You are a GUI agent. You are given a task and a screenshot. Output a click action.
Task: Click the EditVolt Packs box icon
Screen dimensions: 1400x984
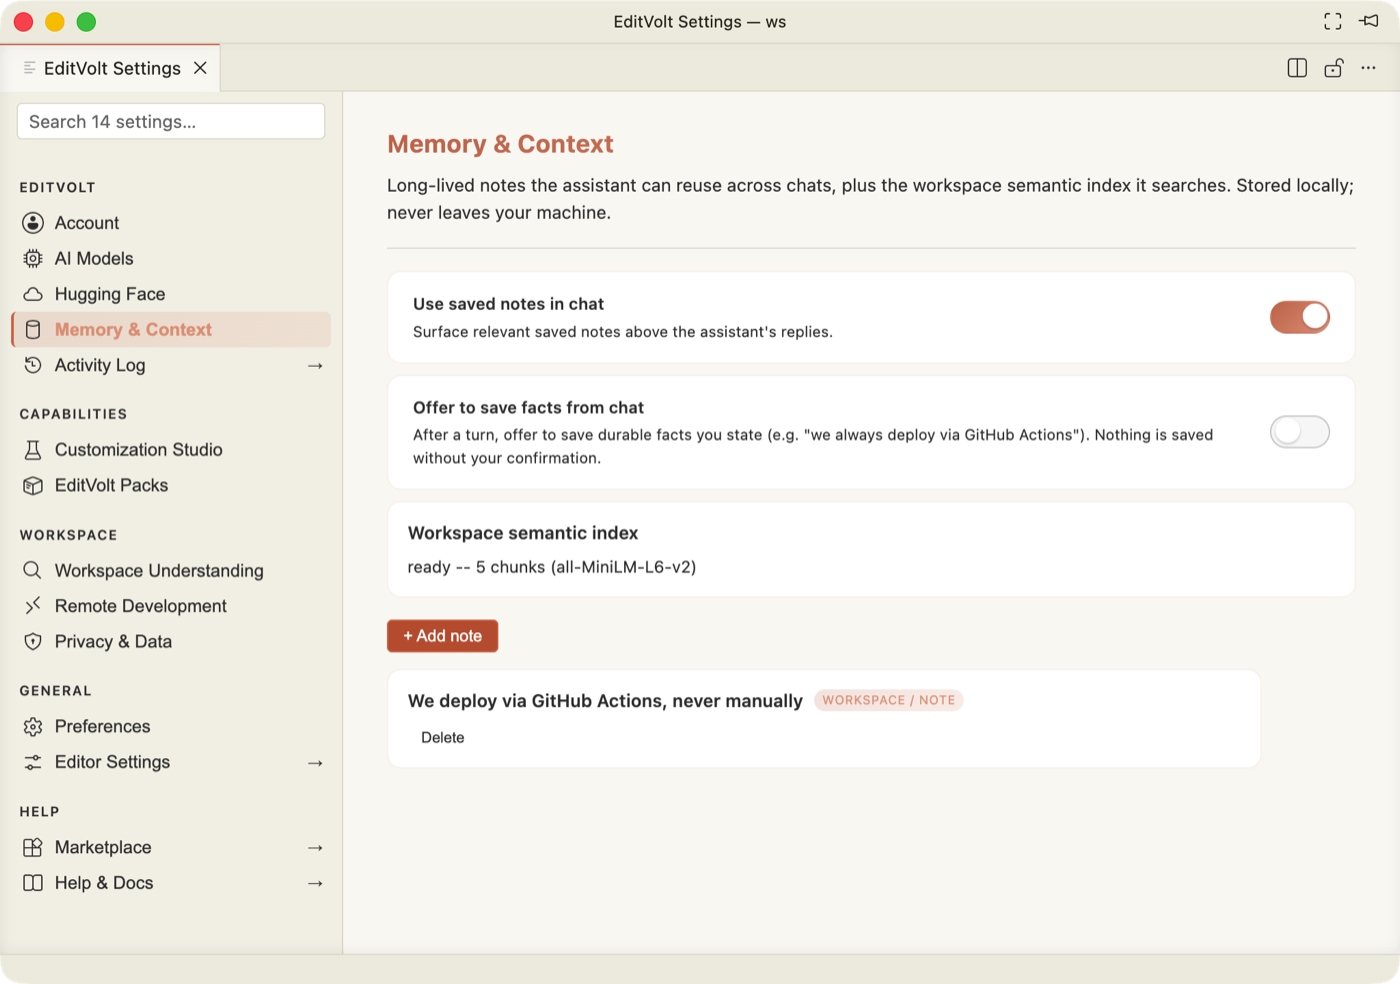33,486
